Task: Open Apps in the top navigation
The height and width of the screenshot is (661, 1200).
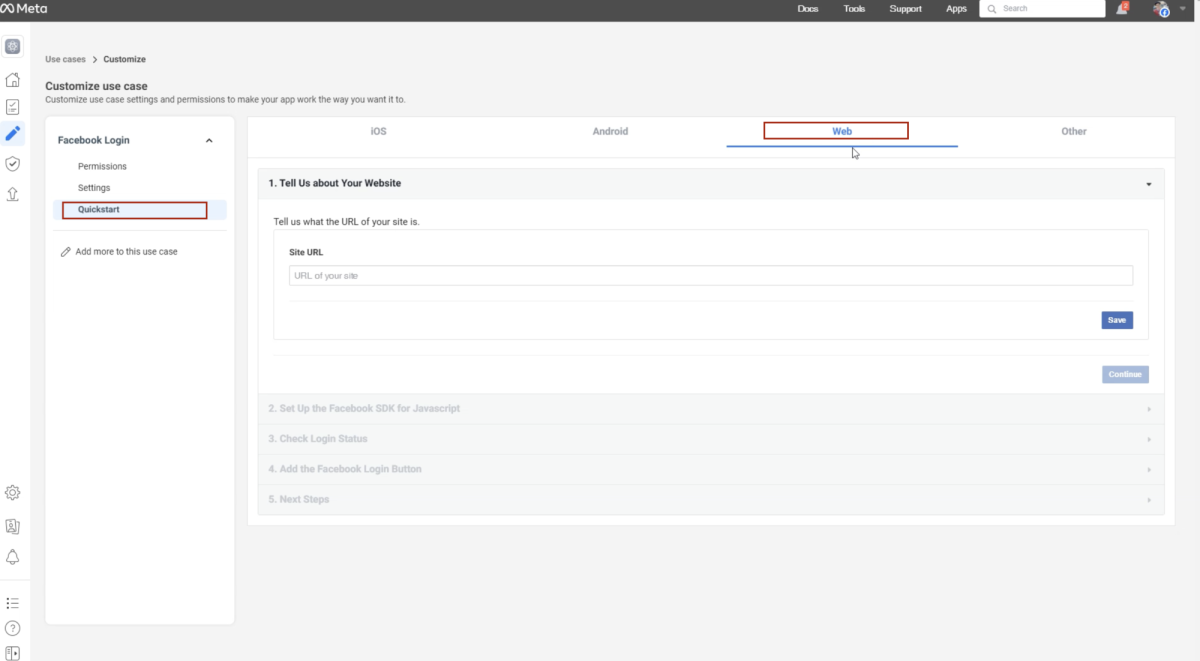Action: pos(957,9)
